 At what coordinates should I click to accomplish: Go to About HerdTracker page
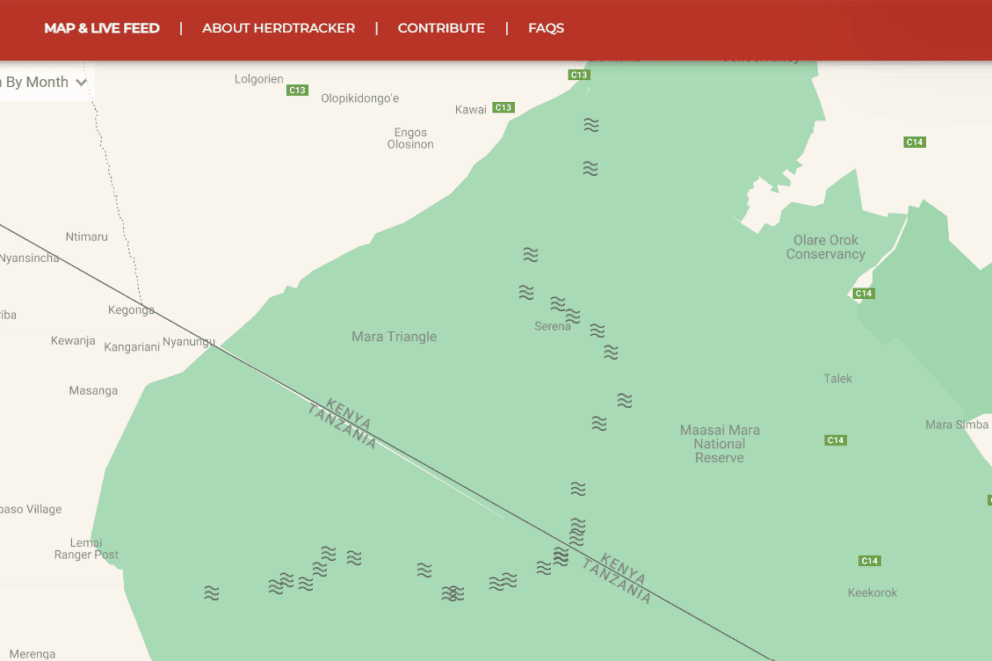[278, 28]
